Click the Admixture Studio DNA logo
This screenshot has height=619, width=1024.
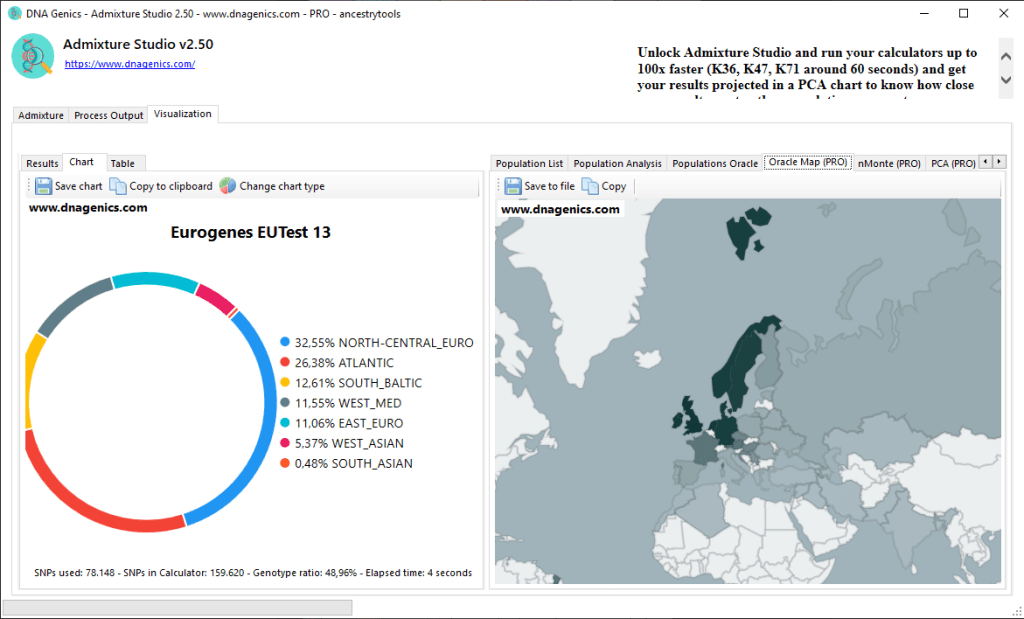[x=33, y=55]
